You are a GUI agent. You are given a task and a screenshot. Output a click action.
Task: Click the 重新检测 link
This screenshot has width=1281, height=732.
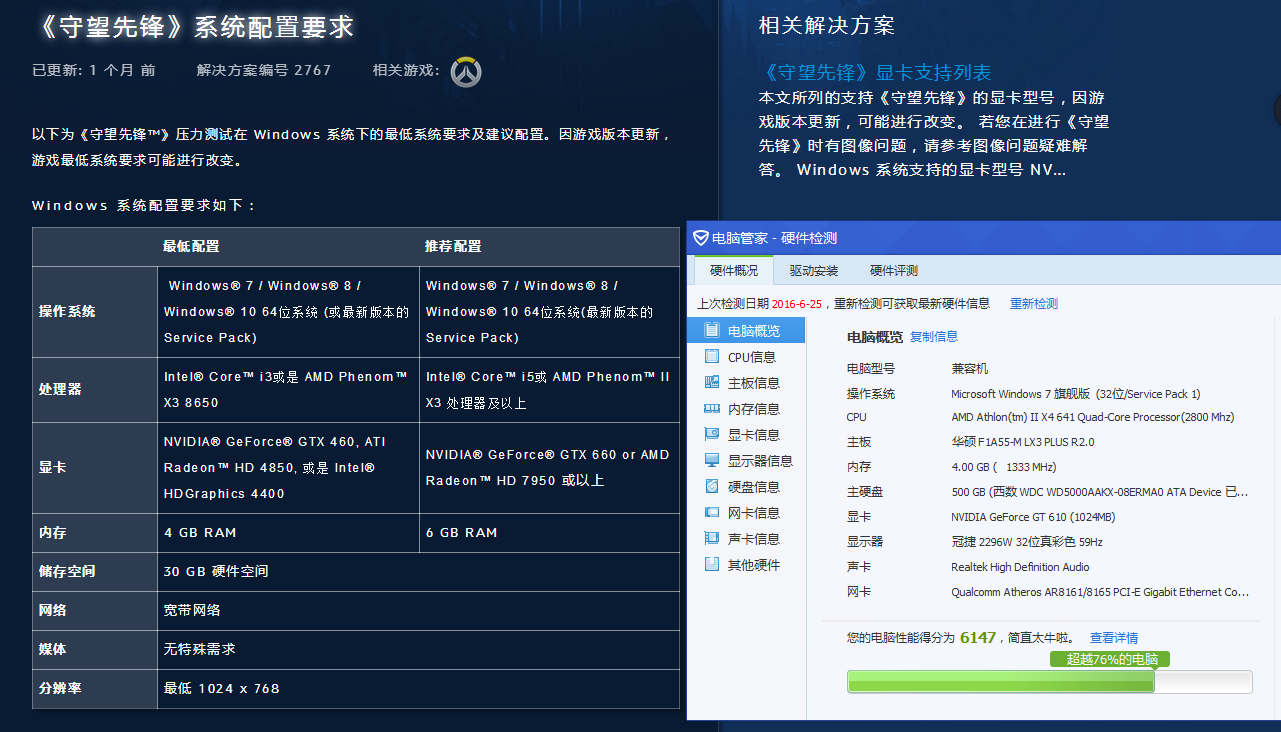tap(1034, 304)
